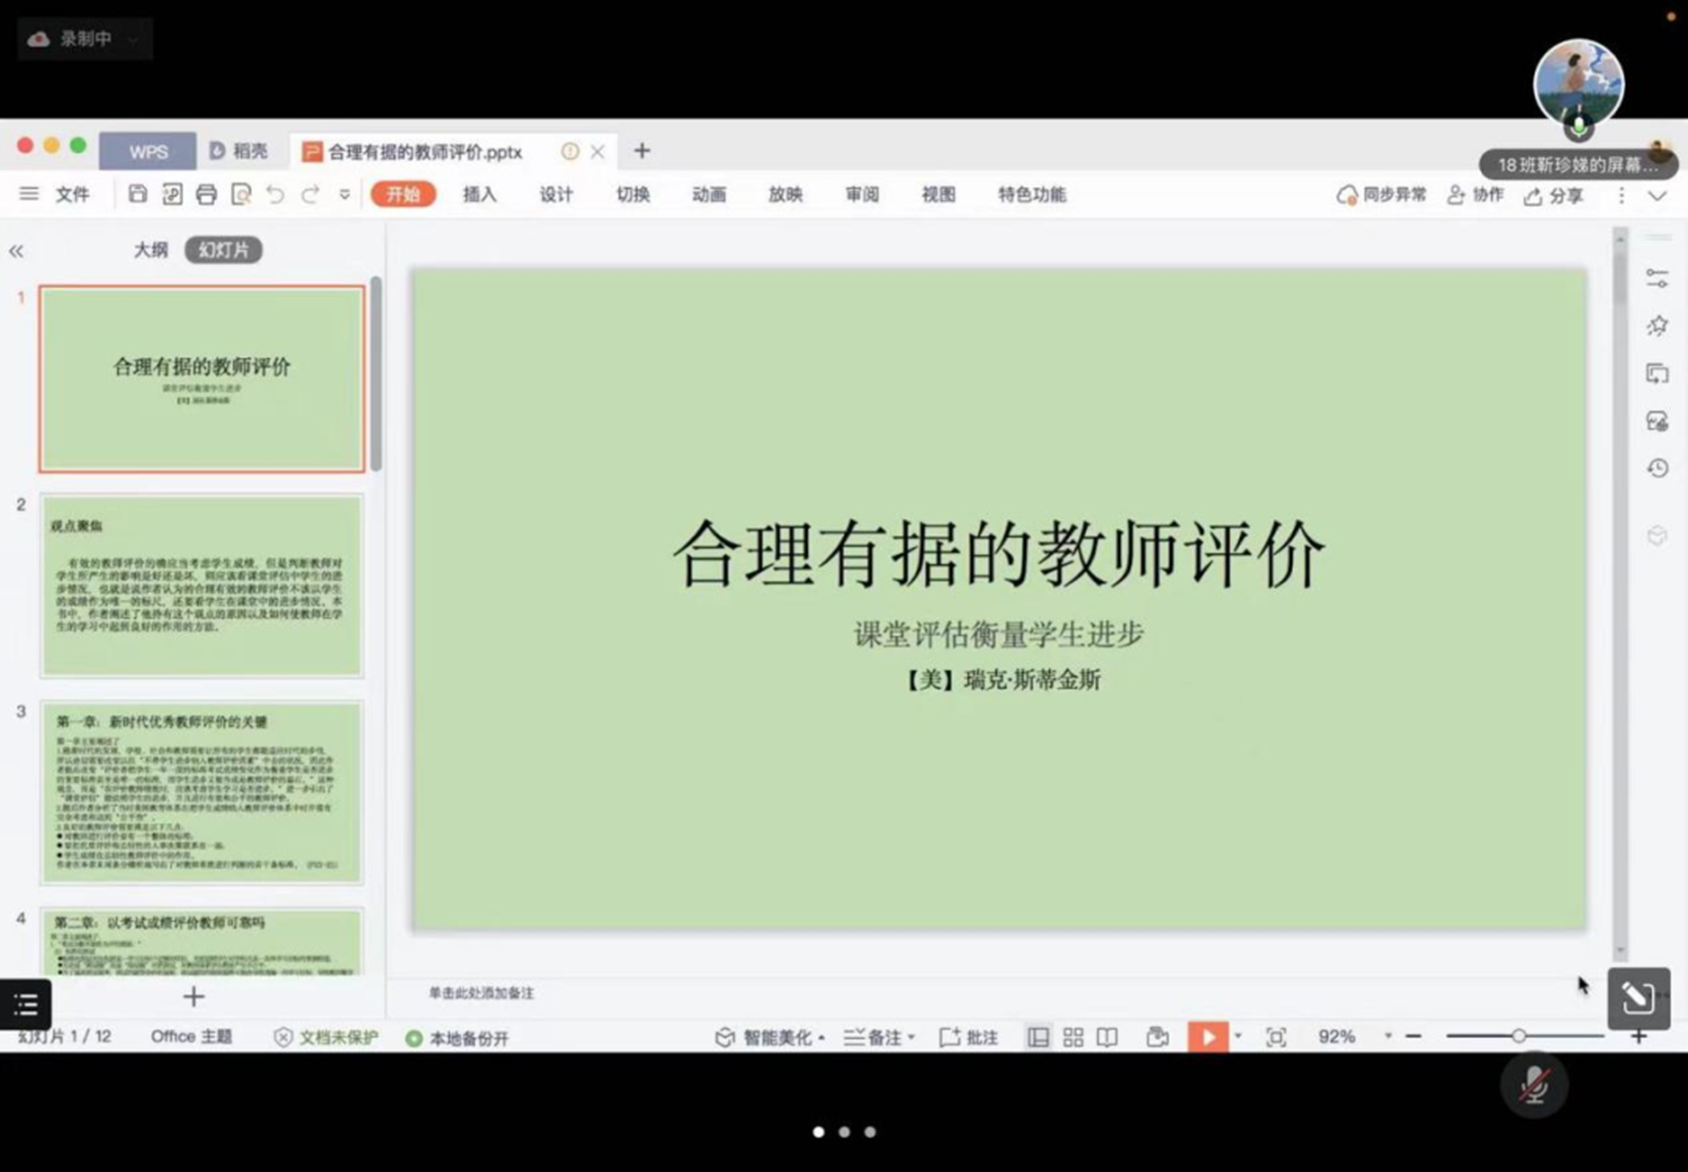Click the 文档未保护 status indicator
Image resolution: width=1688 pixels, height=1172 pixels.
click(x=326, y=1038)
